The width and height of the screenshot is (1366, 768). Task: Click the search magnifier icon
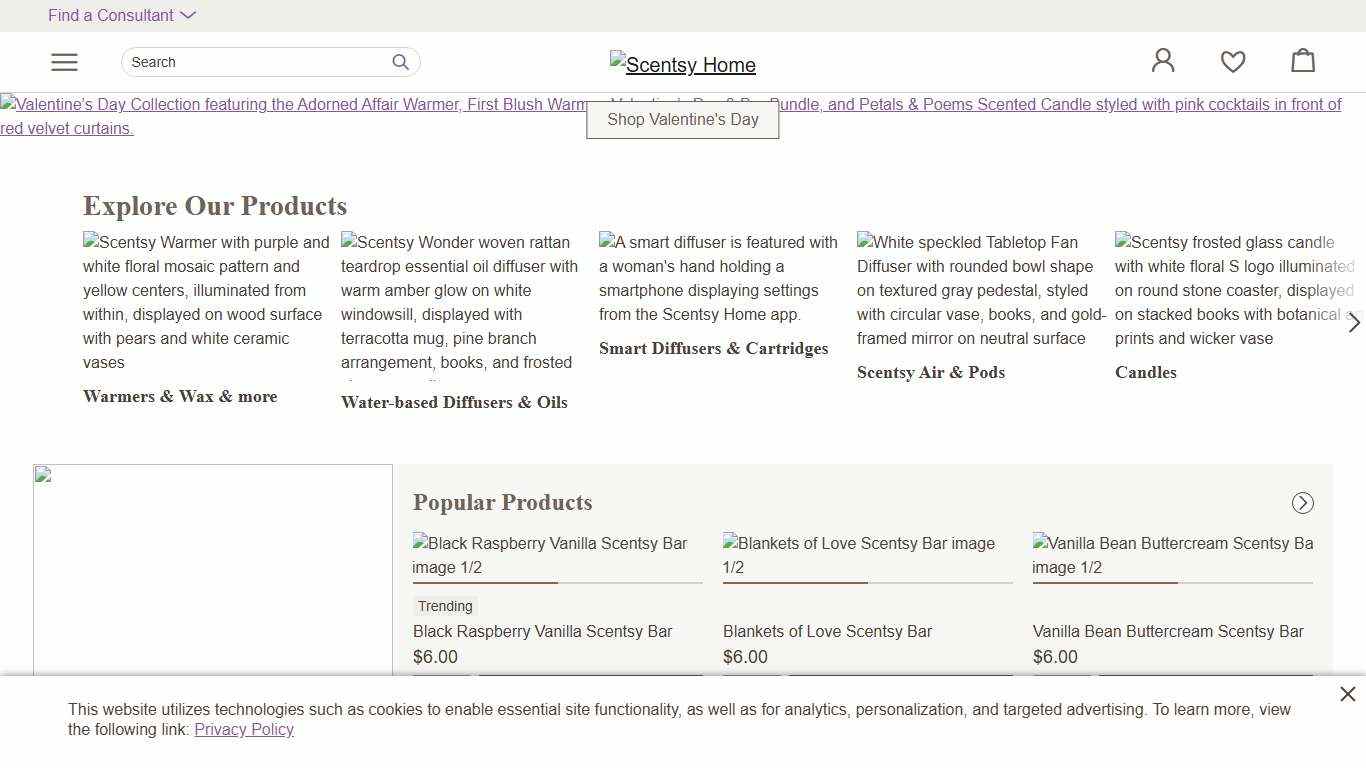coord(400,62)
